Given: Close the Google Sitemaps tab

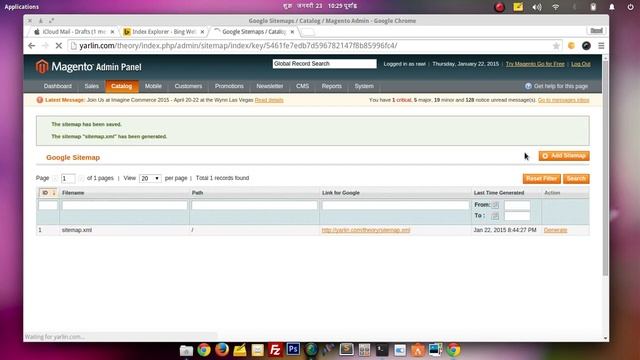Looking at the screenshot, I should (x=292, y=31).
